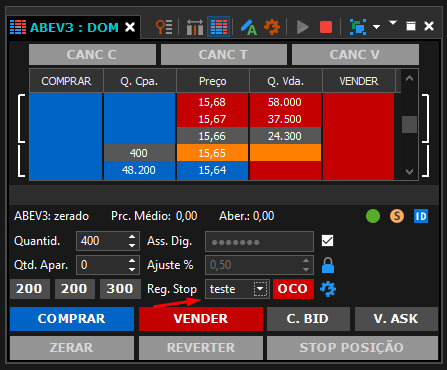447x370 pixels.
Task: Select the red grid DOM view icon
Action: click(219, 27)
